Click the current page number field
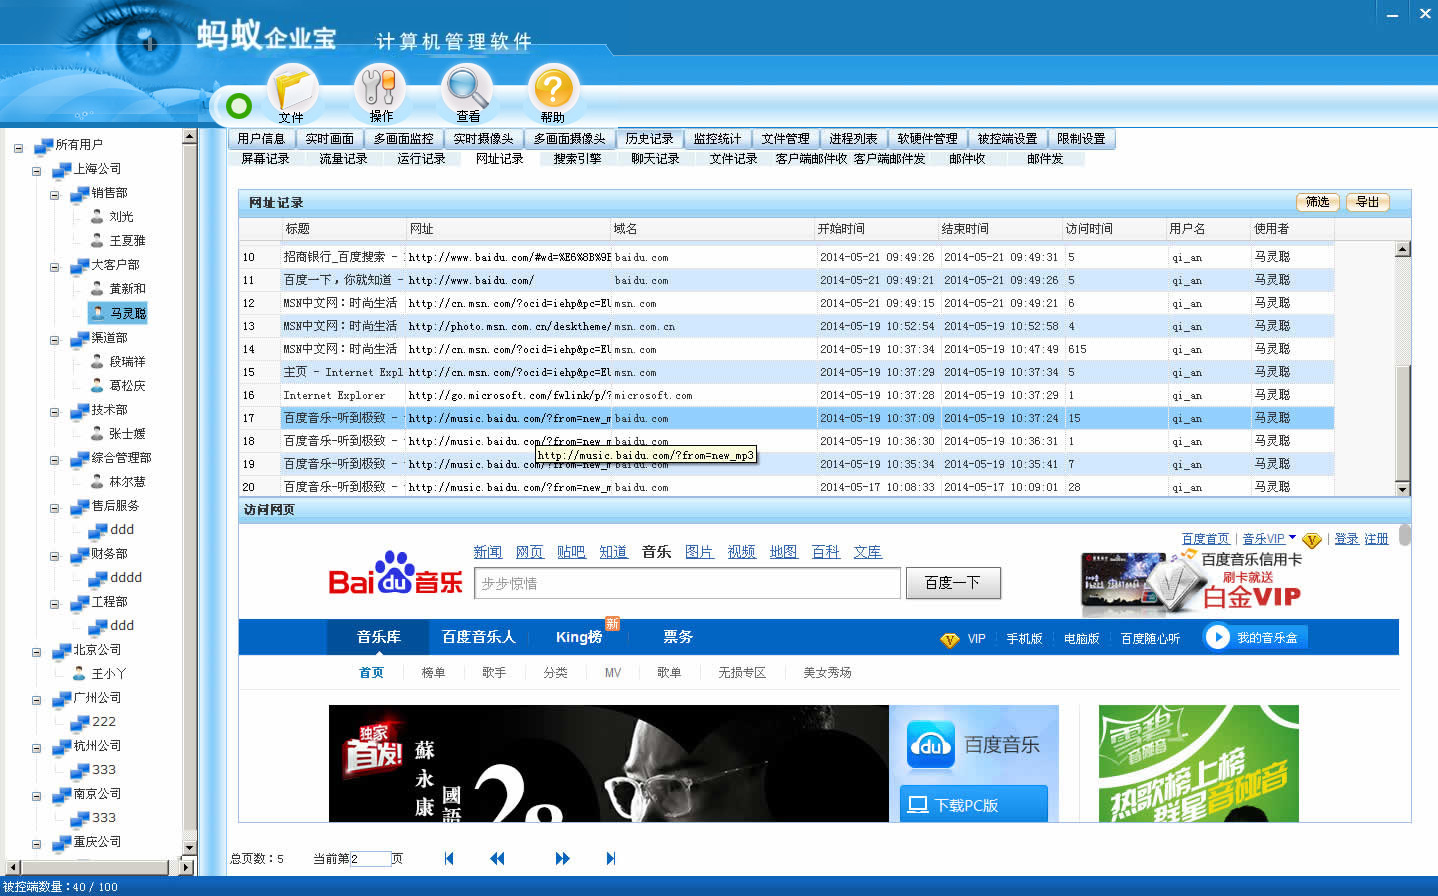This screenshot has width=1438, height=896. 370,859
